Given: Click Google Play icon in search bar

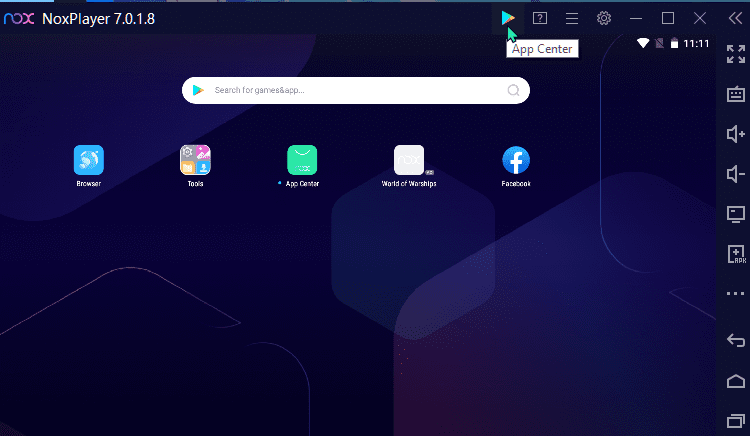Looking at the screenshot, I should [x=198, y=90].
